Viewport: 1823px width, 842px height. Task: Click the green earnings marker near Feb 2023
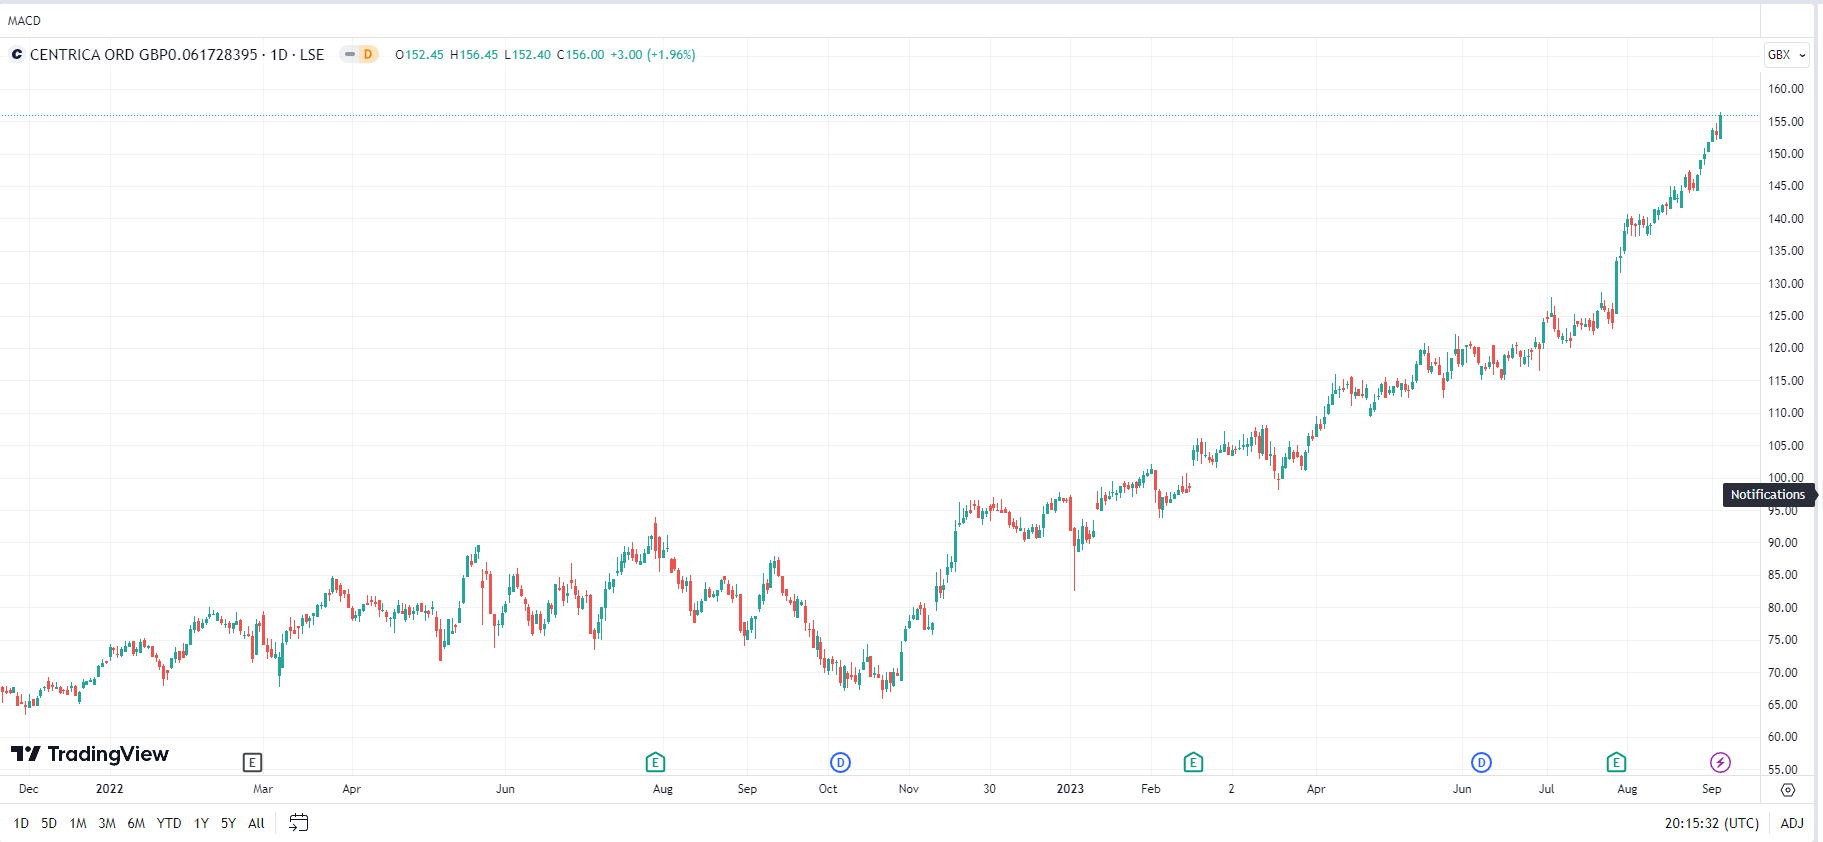click(x=1193, y=763)
